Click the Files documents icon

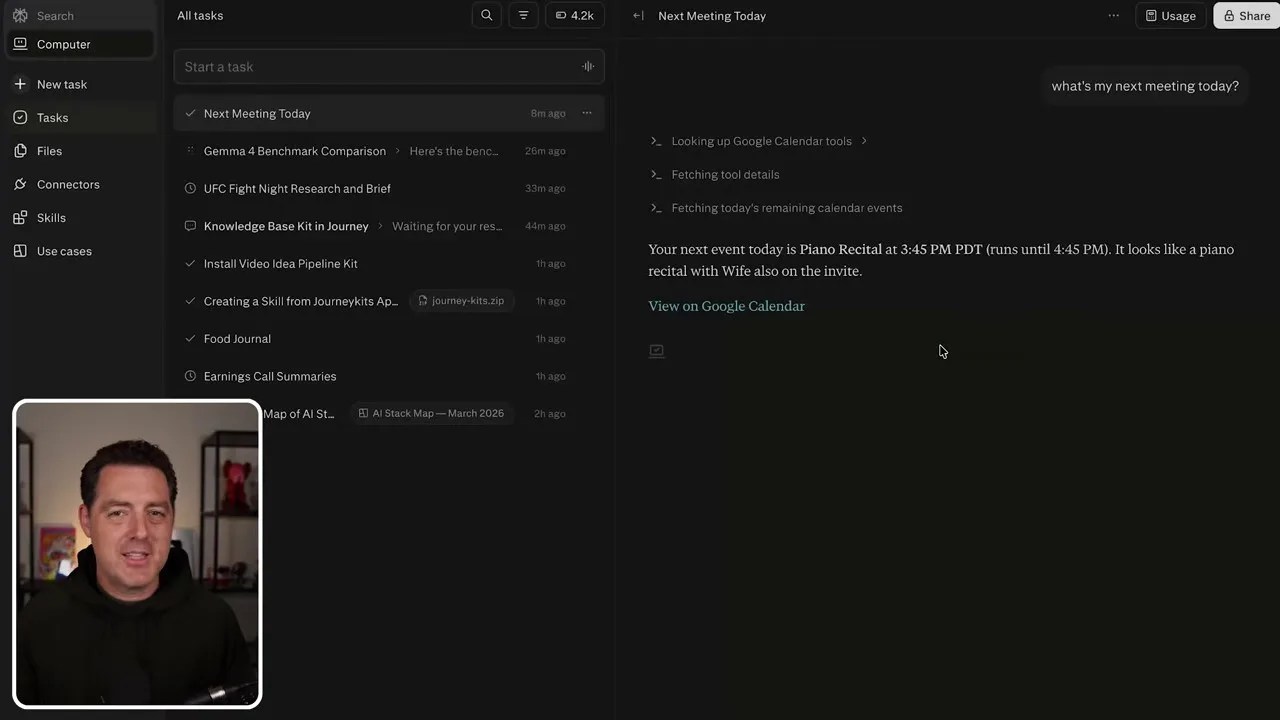20,151
